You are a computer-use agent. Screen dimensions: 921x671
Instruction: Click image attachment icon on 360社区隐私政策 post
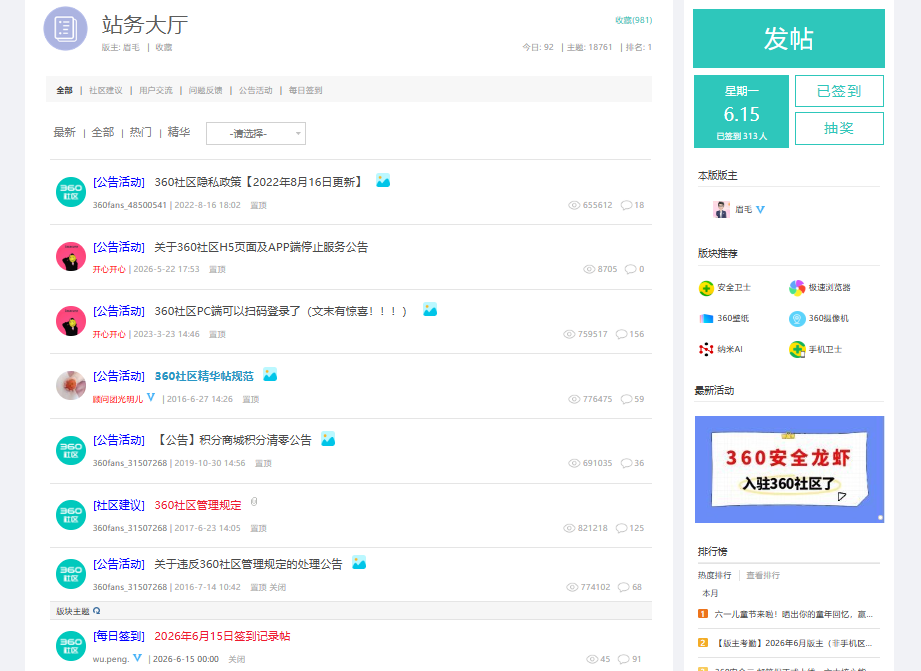383,180
